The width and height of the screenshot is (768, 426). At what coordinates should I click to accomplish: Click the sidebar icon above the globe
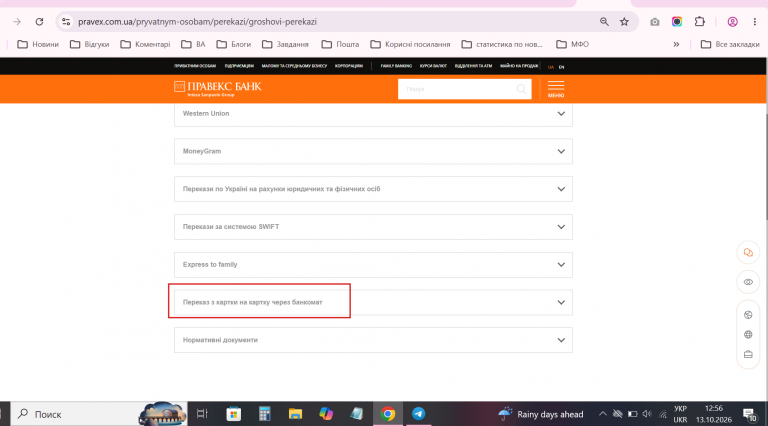(x=748, y=315)
